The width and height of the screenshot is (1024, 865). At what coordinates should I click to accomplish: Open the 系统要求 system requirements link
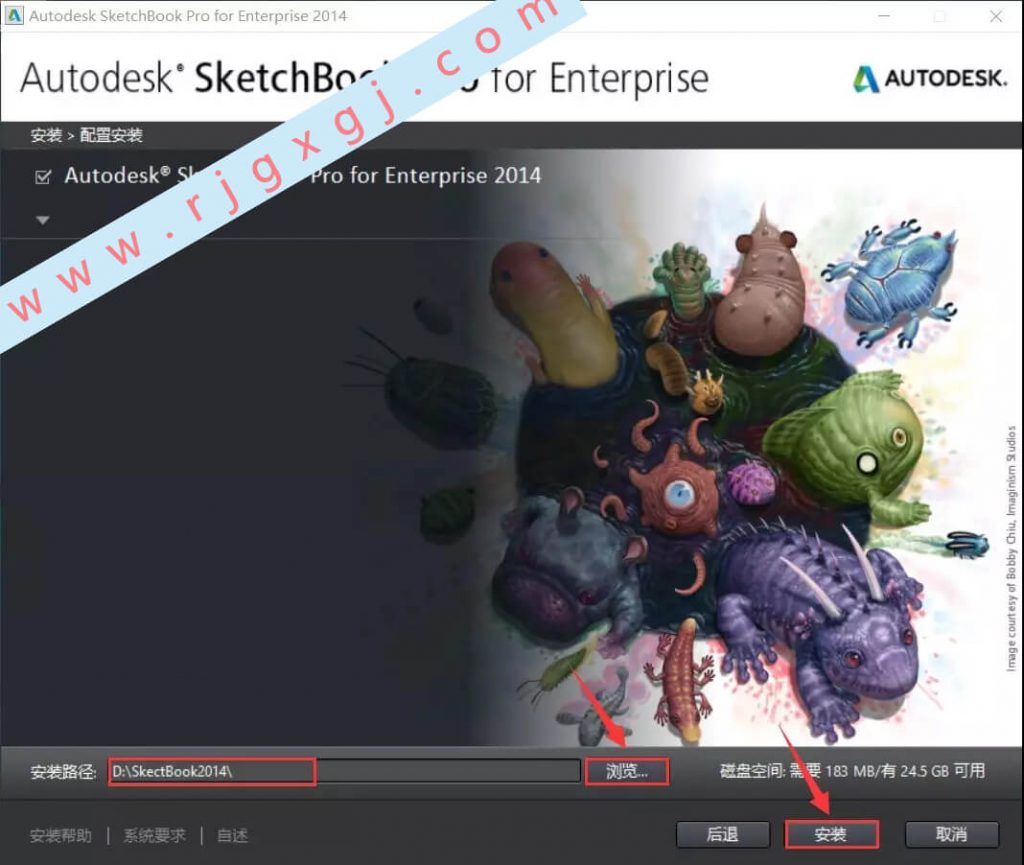tap(155, 836)
